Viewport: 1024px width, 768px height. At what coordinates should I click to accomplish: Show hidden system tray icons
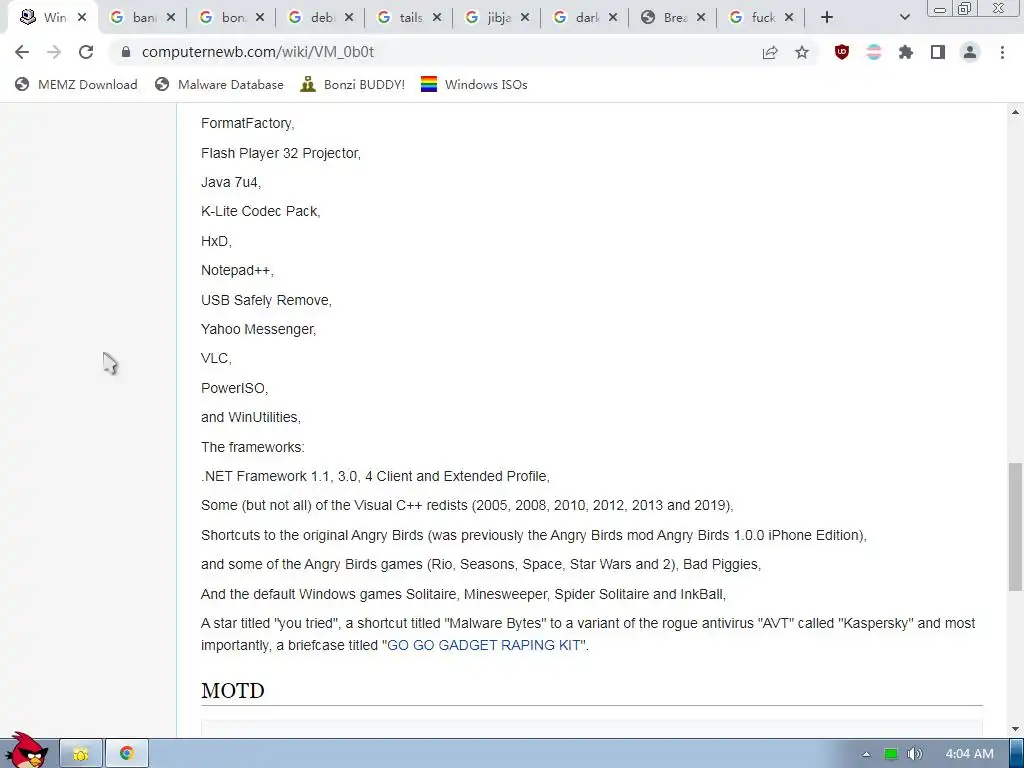point(866,754)
